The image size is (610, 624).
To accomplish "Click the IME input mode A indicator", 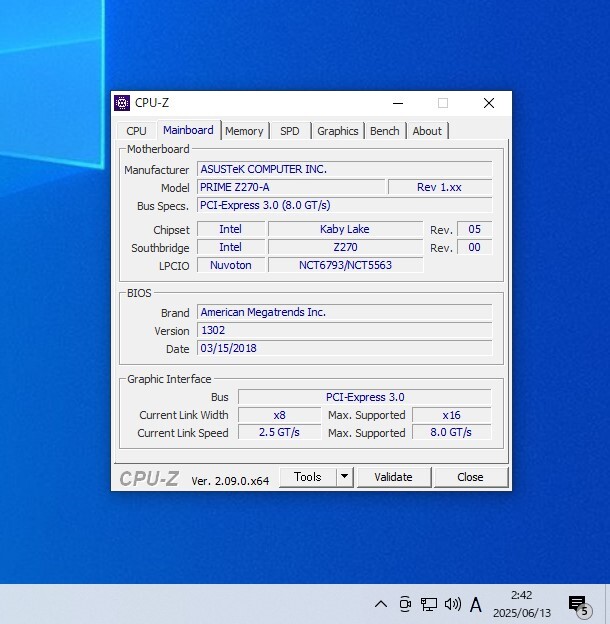I will pyautogui.click(x=476, y=605).
